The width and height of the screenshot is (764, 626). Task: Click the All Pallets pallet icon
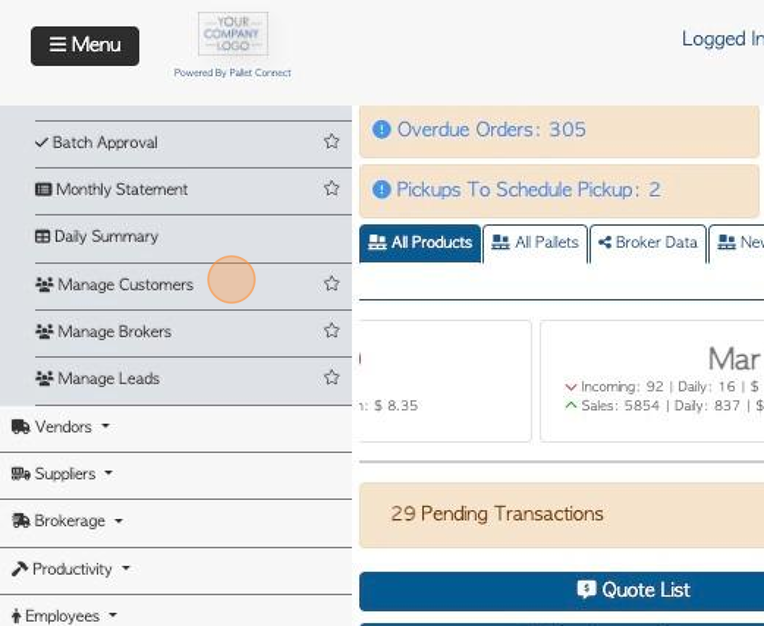click(x=500, y=242)
